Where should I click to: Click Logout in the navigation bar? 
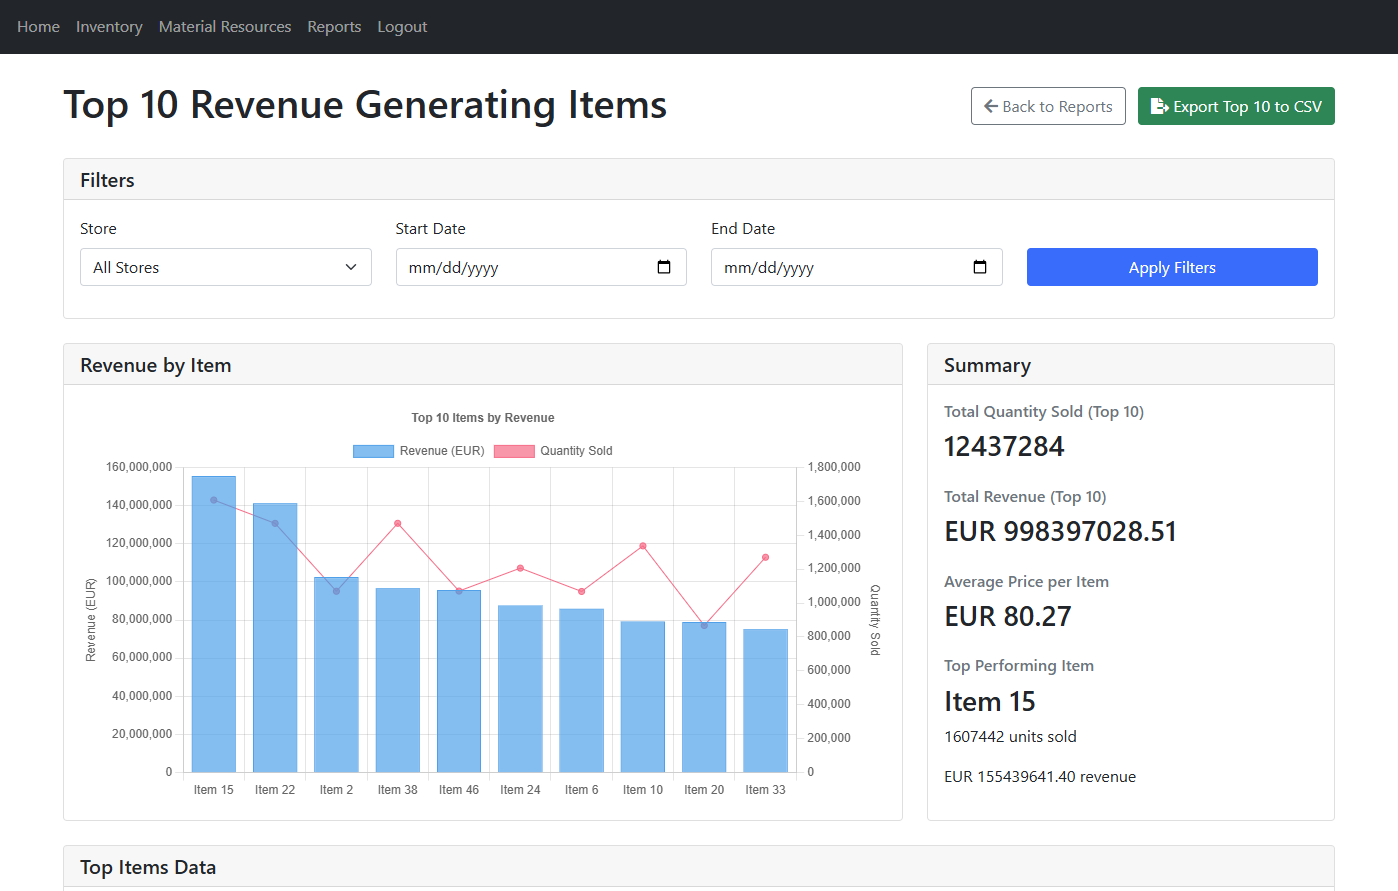(x=402, y=27)
